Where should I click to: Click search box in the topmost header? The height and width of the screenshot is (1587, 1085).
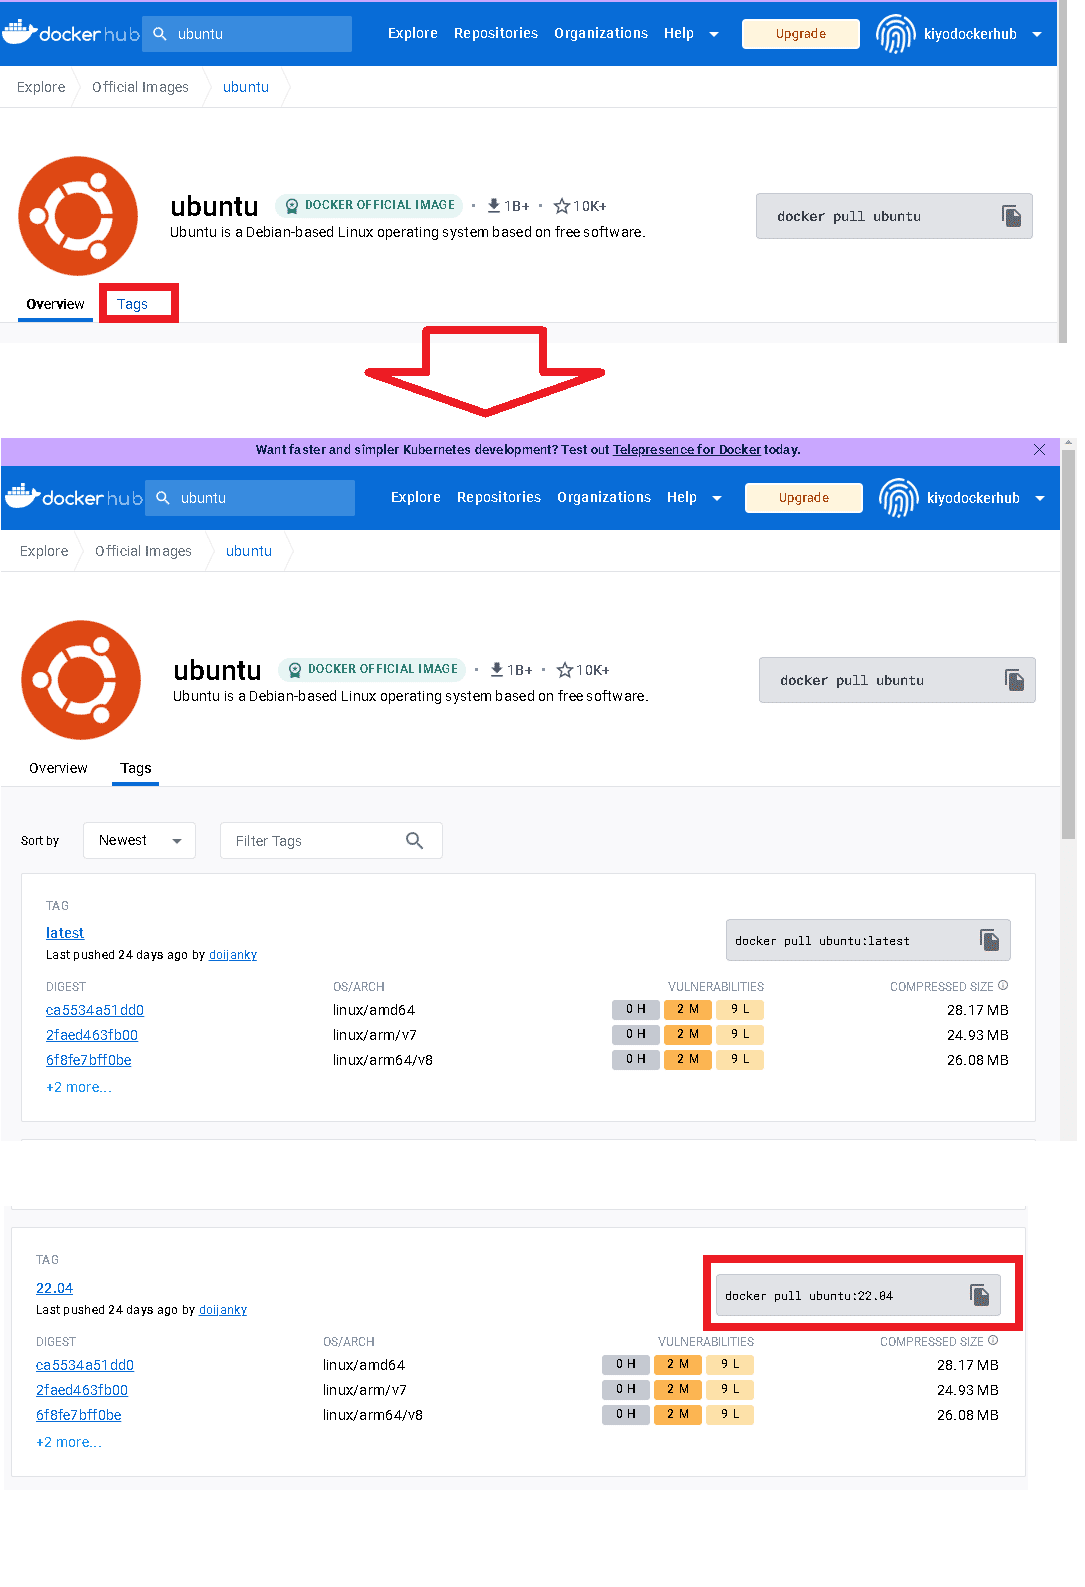click(247, 34)
